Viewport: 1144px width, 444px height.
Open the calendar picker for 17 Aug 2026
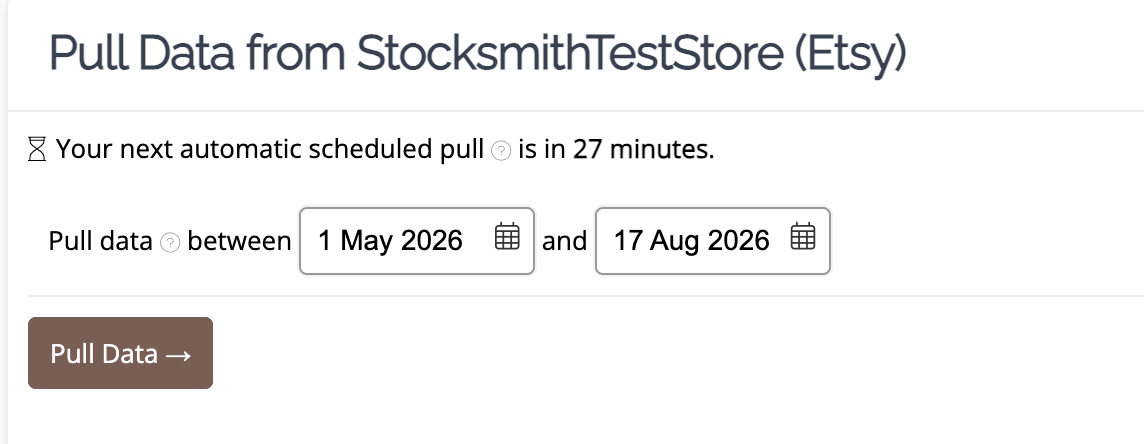[x=803, y=237]
